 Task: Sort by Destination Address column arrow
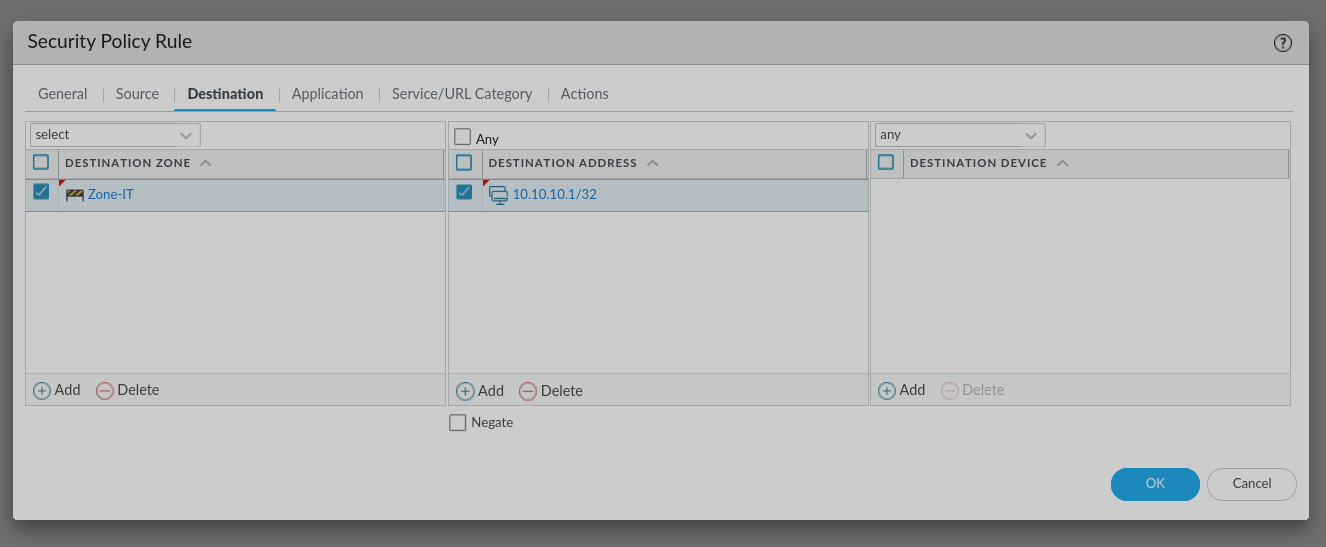pos(653,163)
